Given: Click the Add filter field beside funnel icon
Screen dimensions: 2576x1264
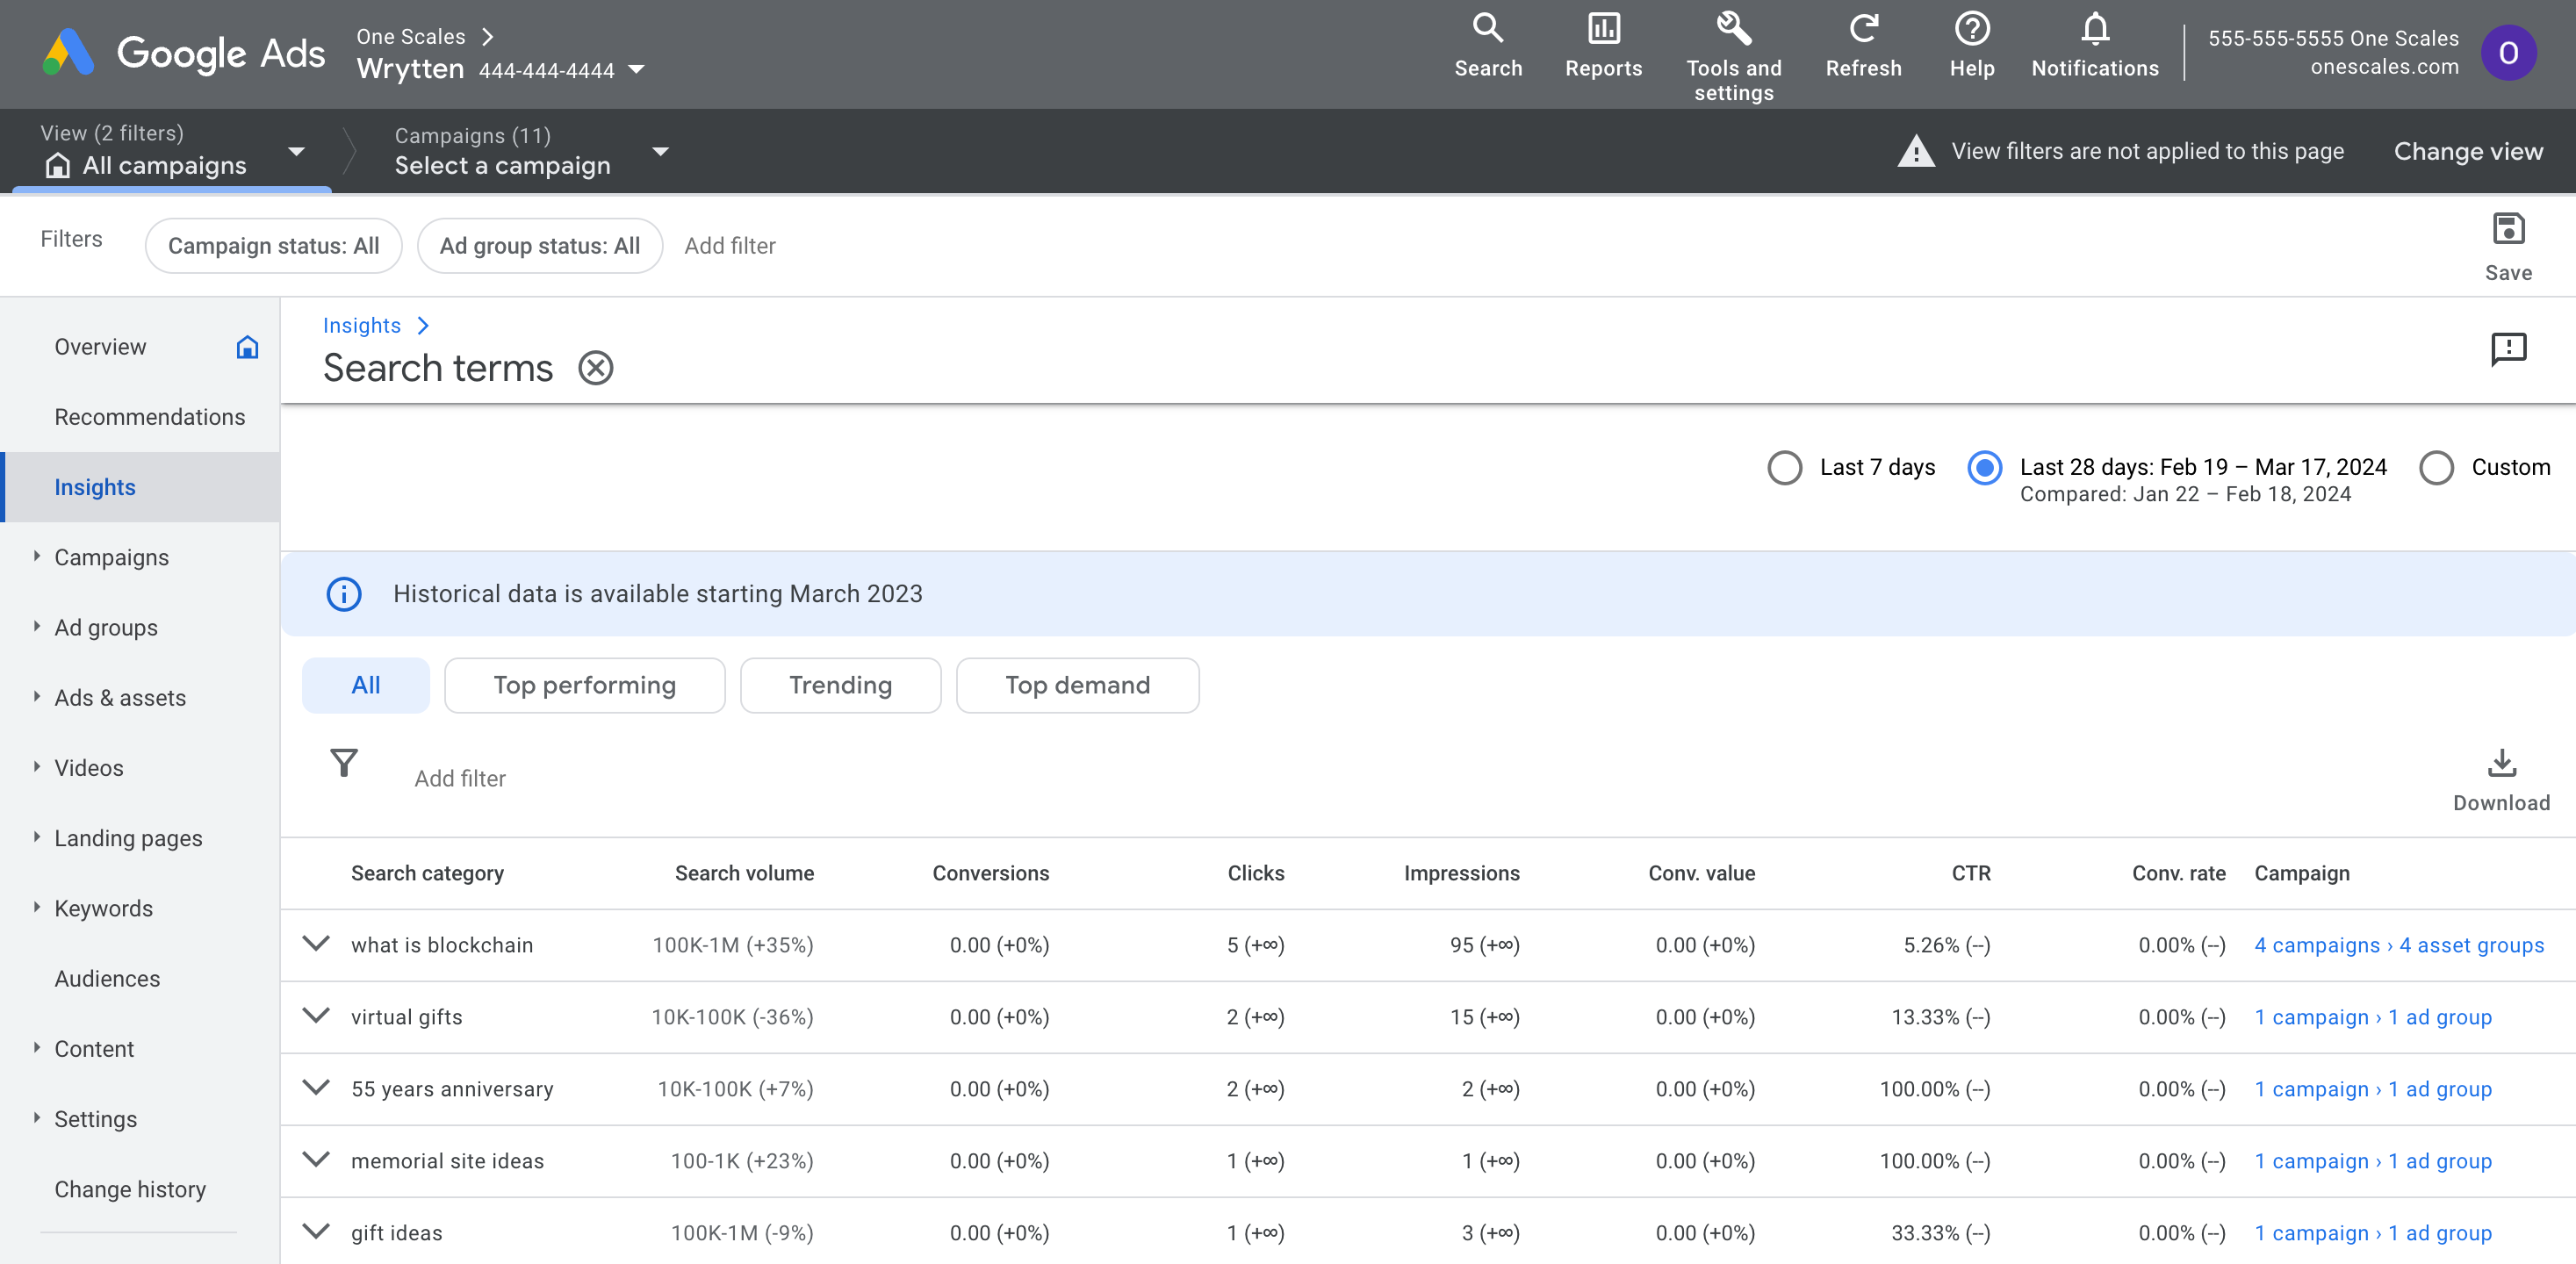Looking at the screenshot, I should [460, 778].
